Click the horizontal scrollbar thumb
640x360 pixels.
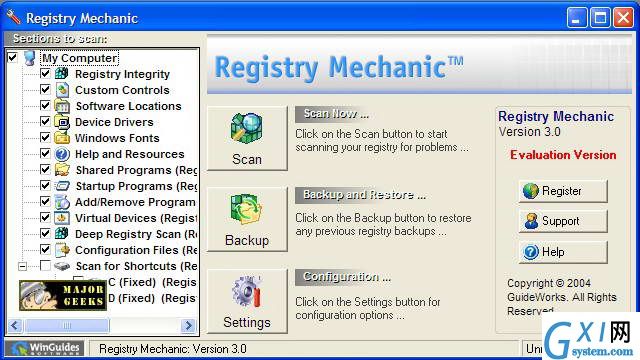[67, 326]
